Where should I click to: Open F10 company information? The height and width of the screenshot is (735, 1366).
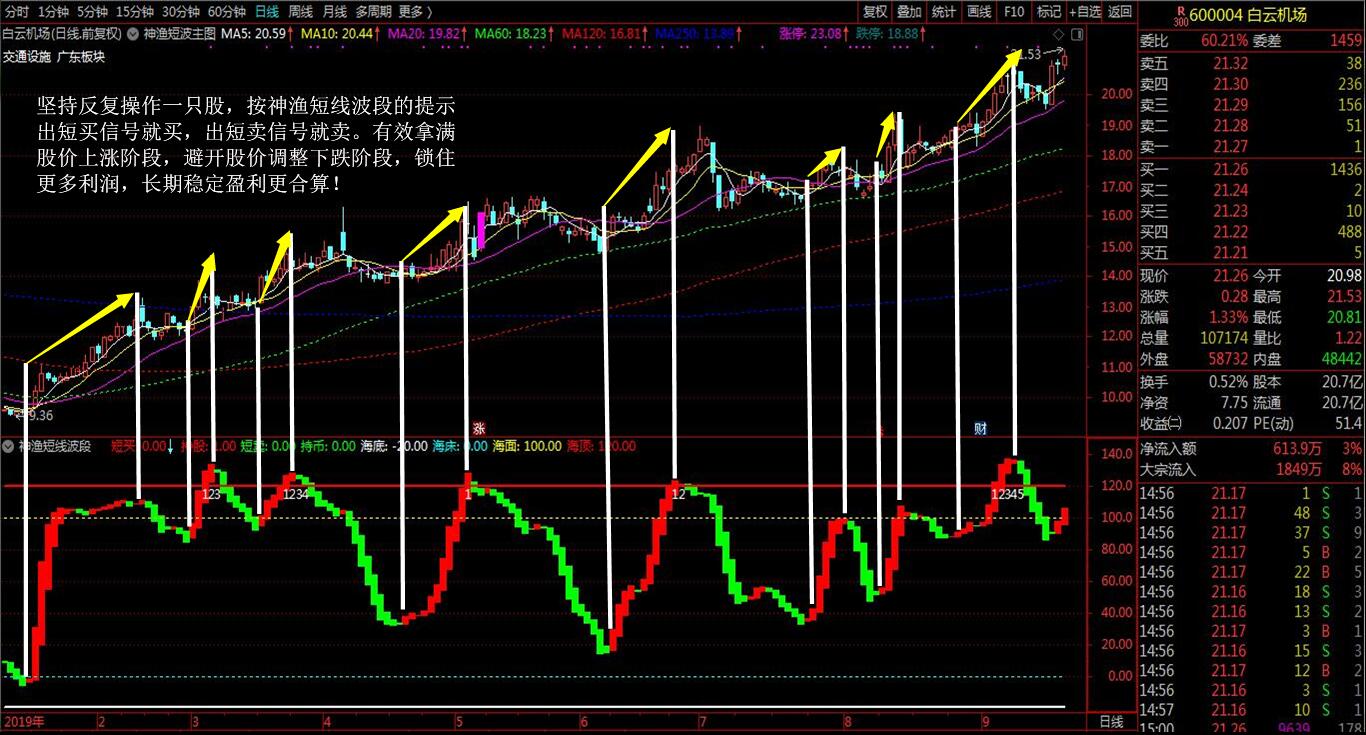1014,11
